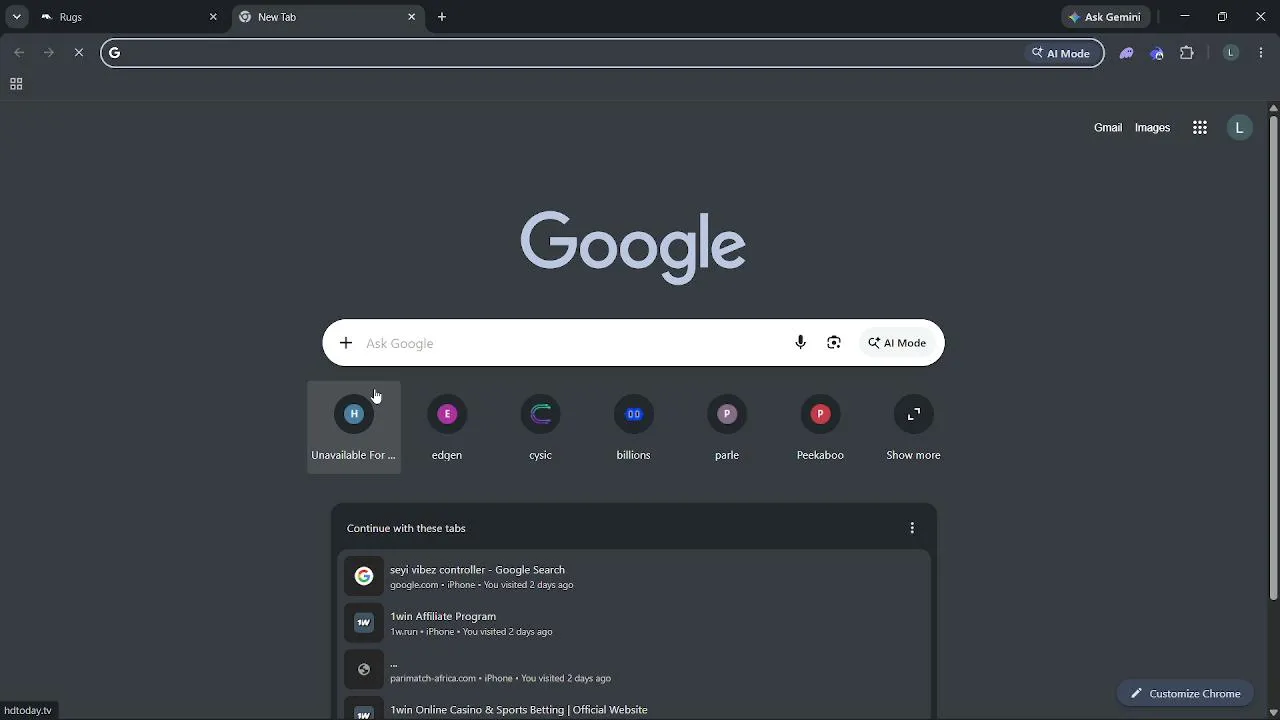Open the Chrome profile L avatar

(x=1231, y=53)
